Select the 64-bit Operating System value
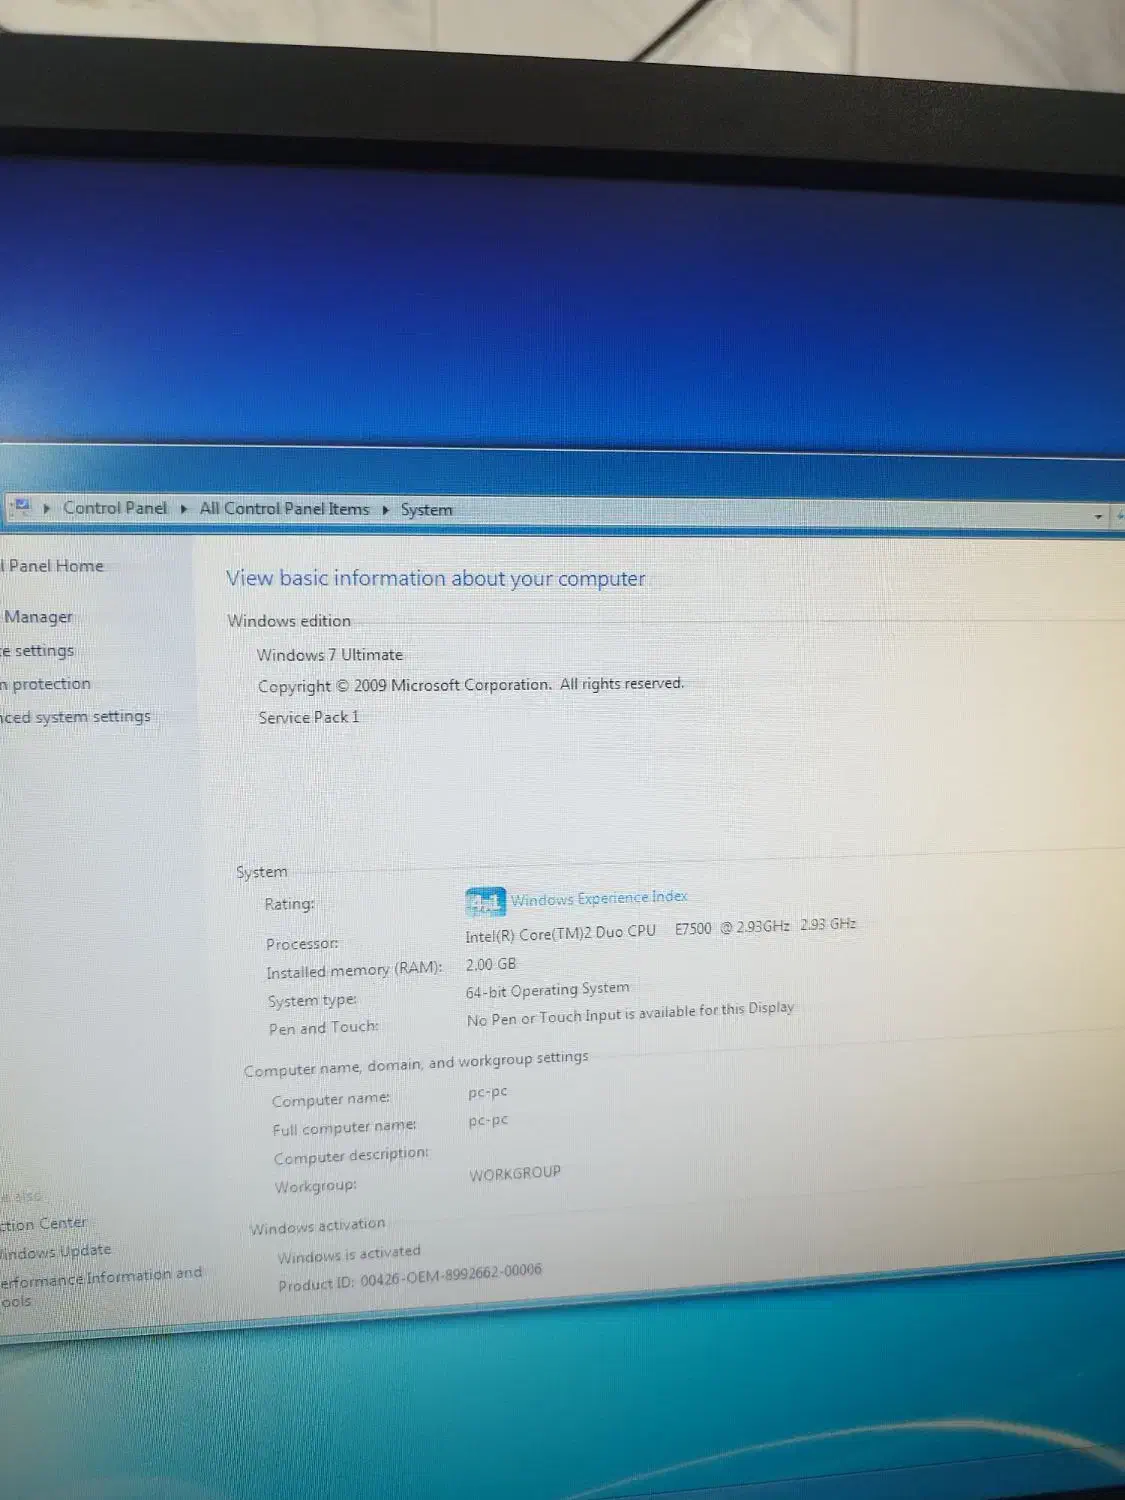Image resolution: width=1125 pixels, height=1500 pixels. [548, 990]
